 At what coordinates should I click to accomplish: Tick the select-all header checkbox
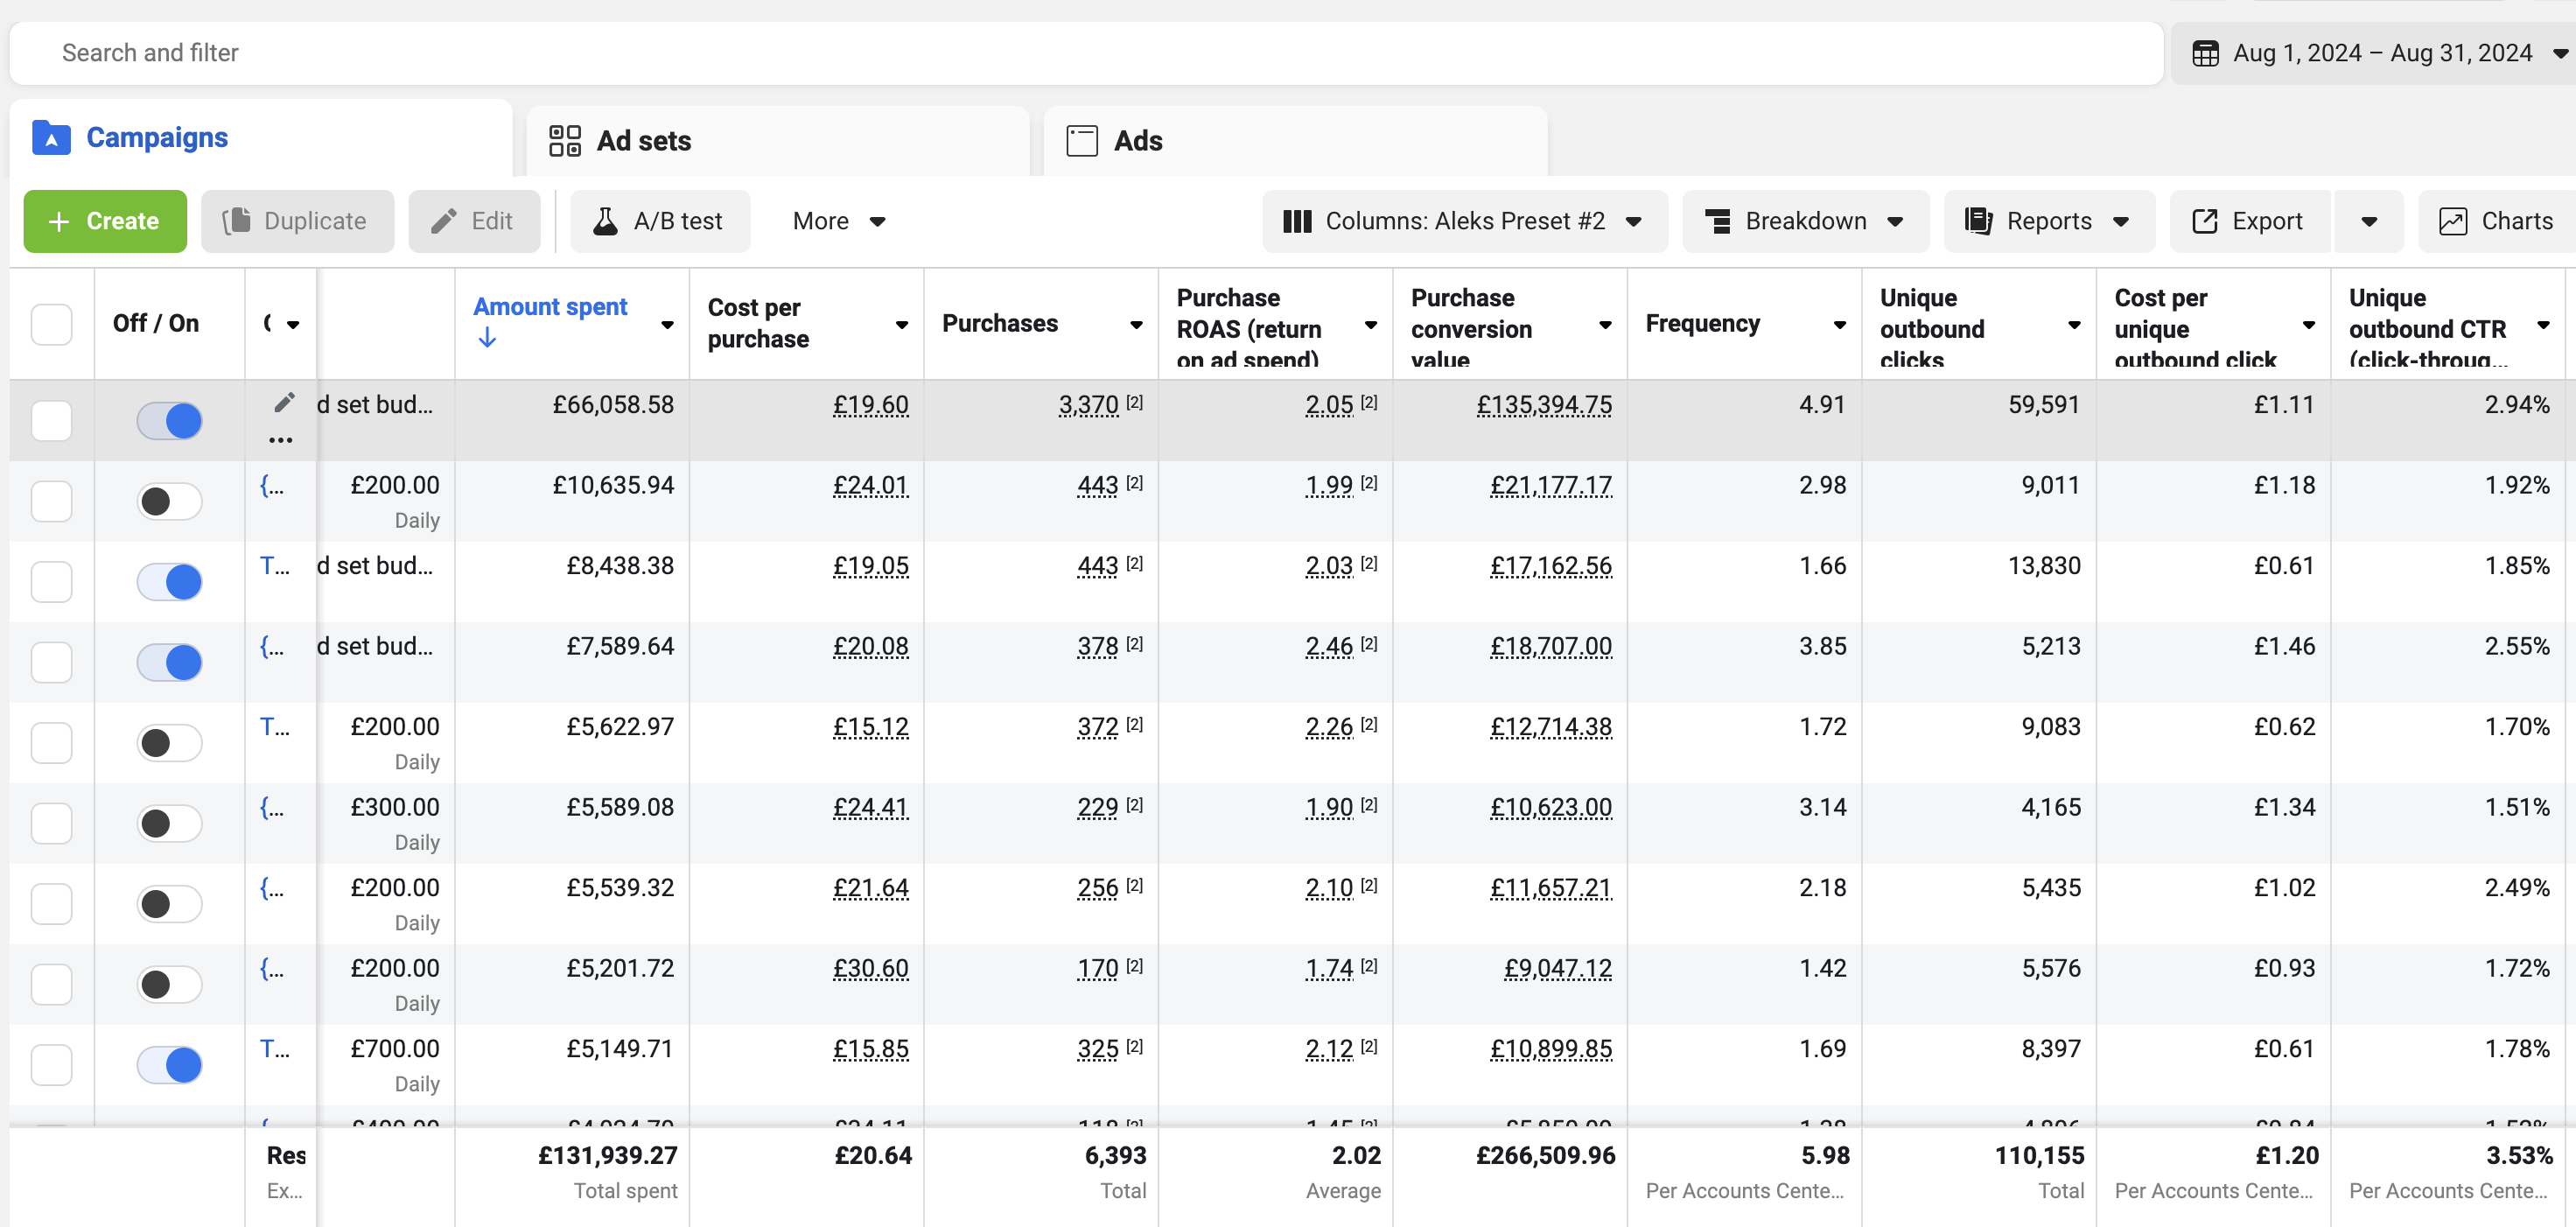(x=51, y=324)
